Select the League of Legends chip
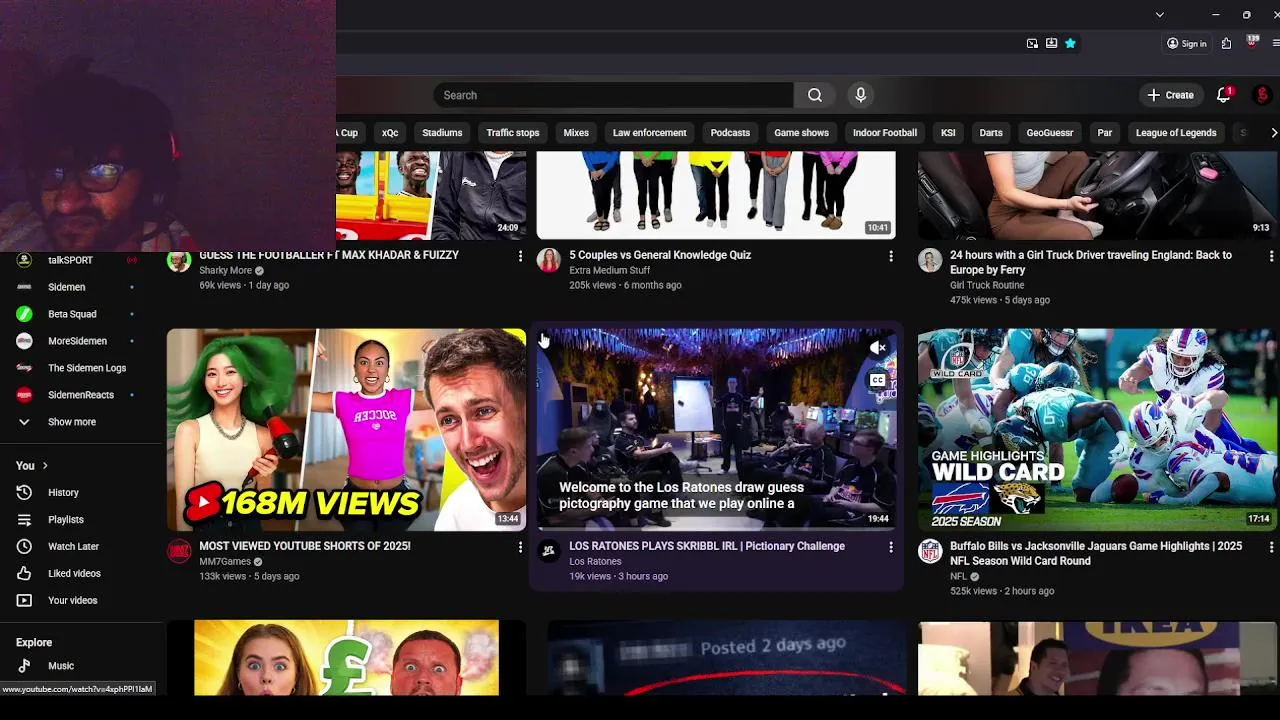Image resolution: width=1280 pixels, height=720 pixels. pyautogui.click(x=1176, y=132)
